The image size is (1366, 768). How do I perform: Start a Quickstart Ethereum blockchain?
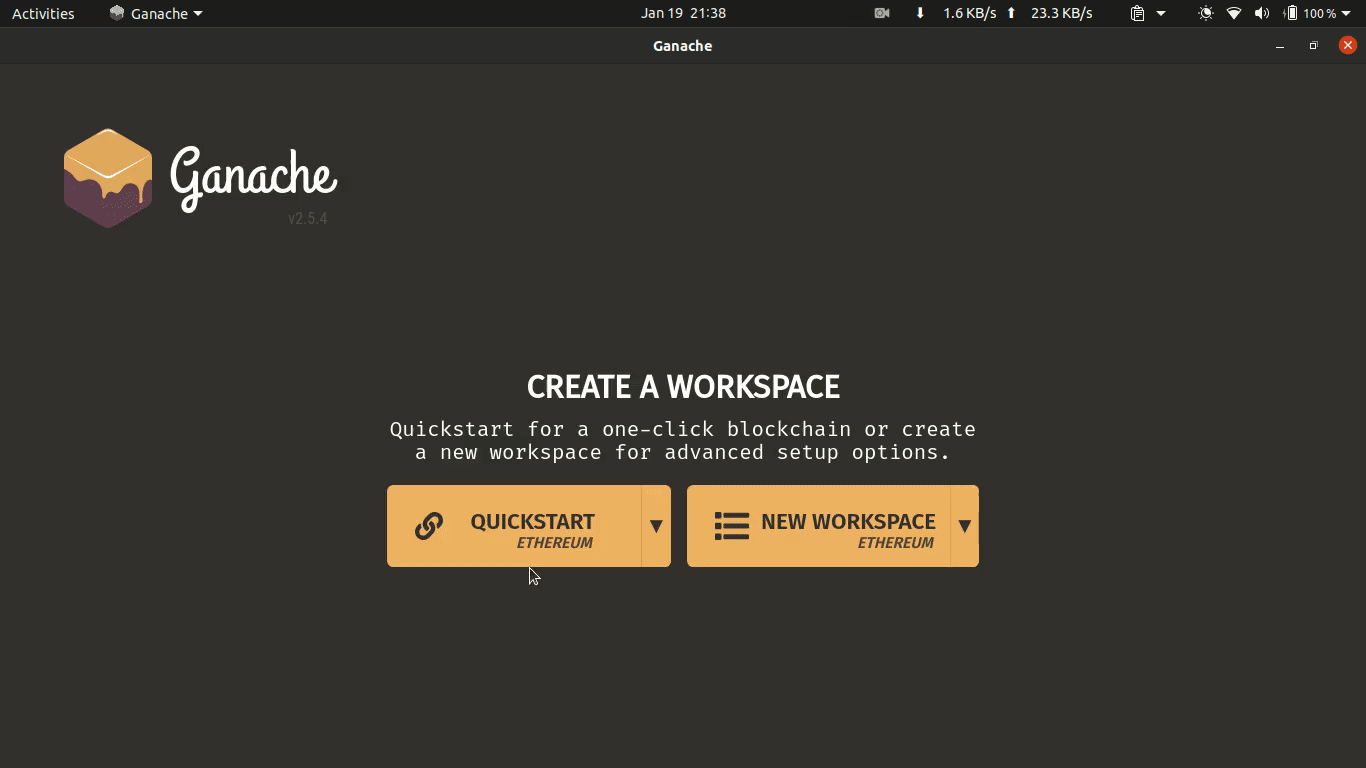pyautogui.click(x=514, y=526)
